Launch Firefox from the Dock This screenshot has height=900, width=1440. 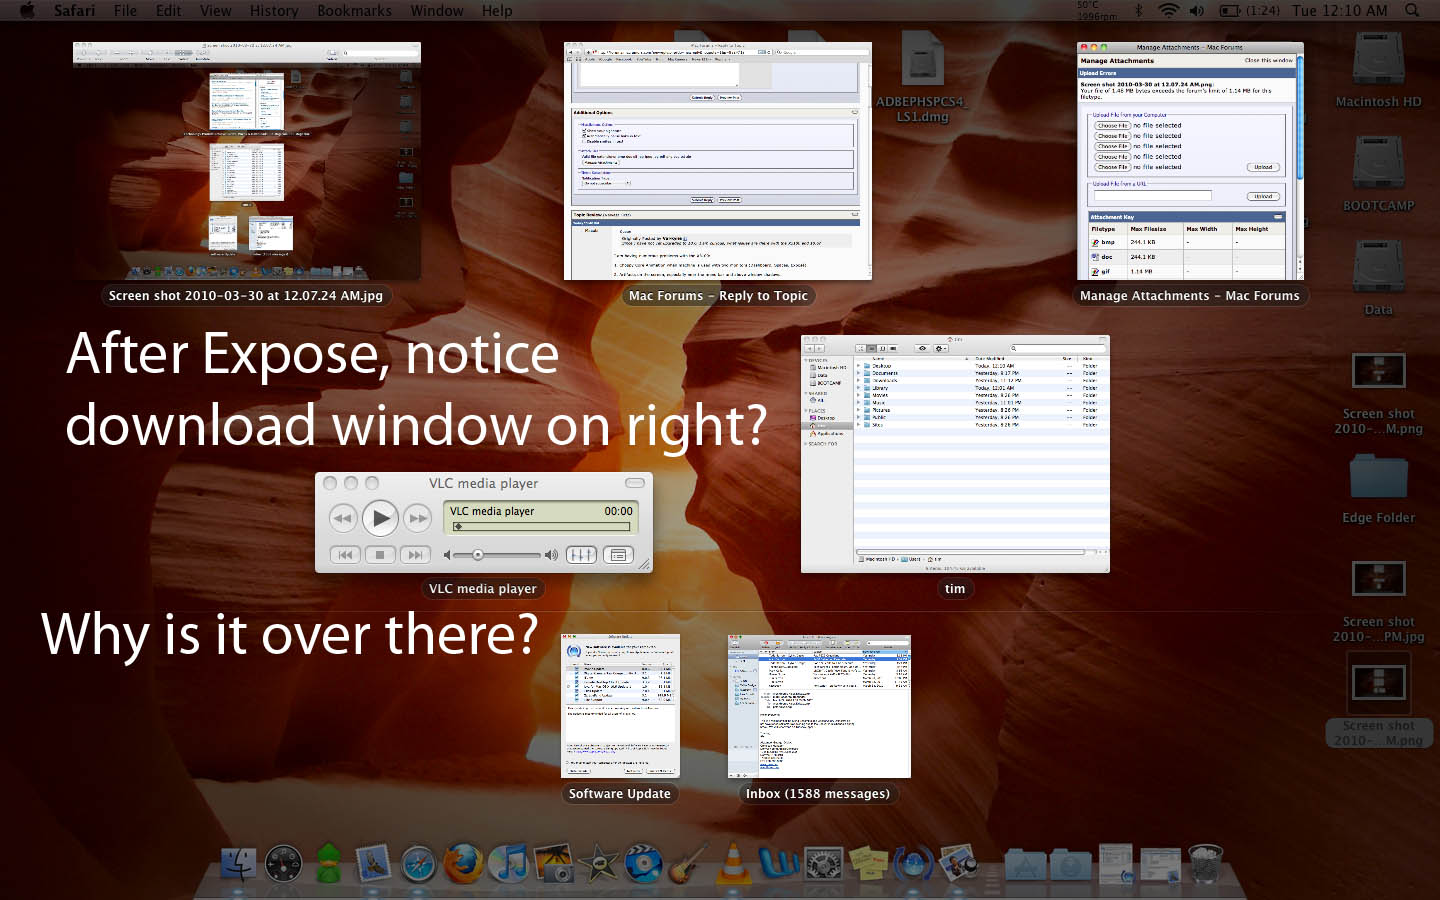[x=463, y=864]
